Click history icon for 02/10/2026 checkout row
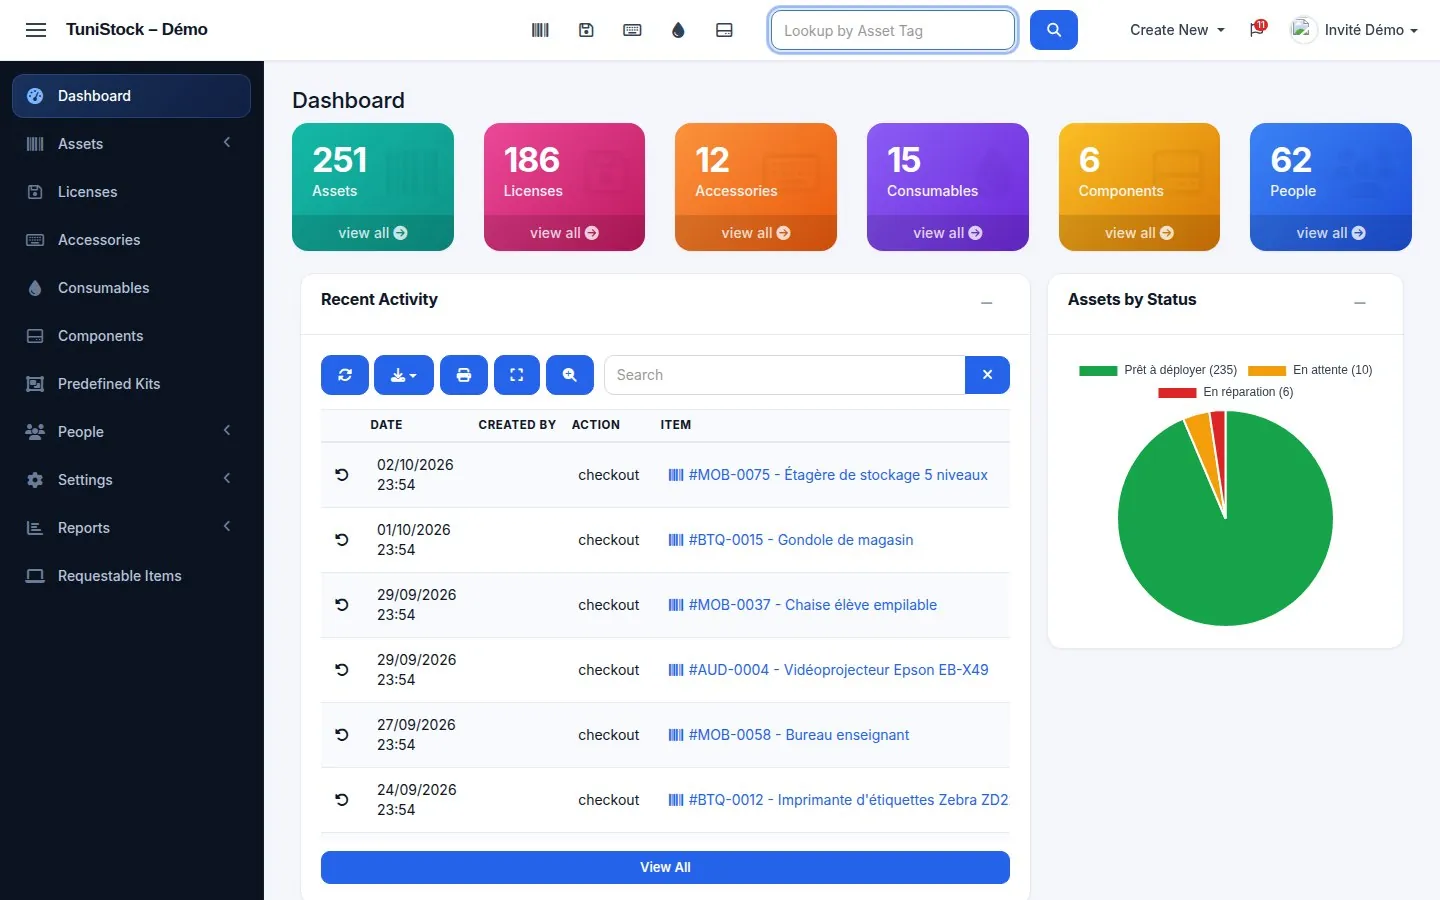The image size is (1440, 900). point(342,475)
